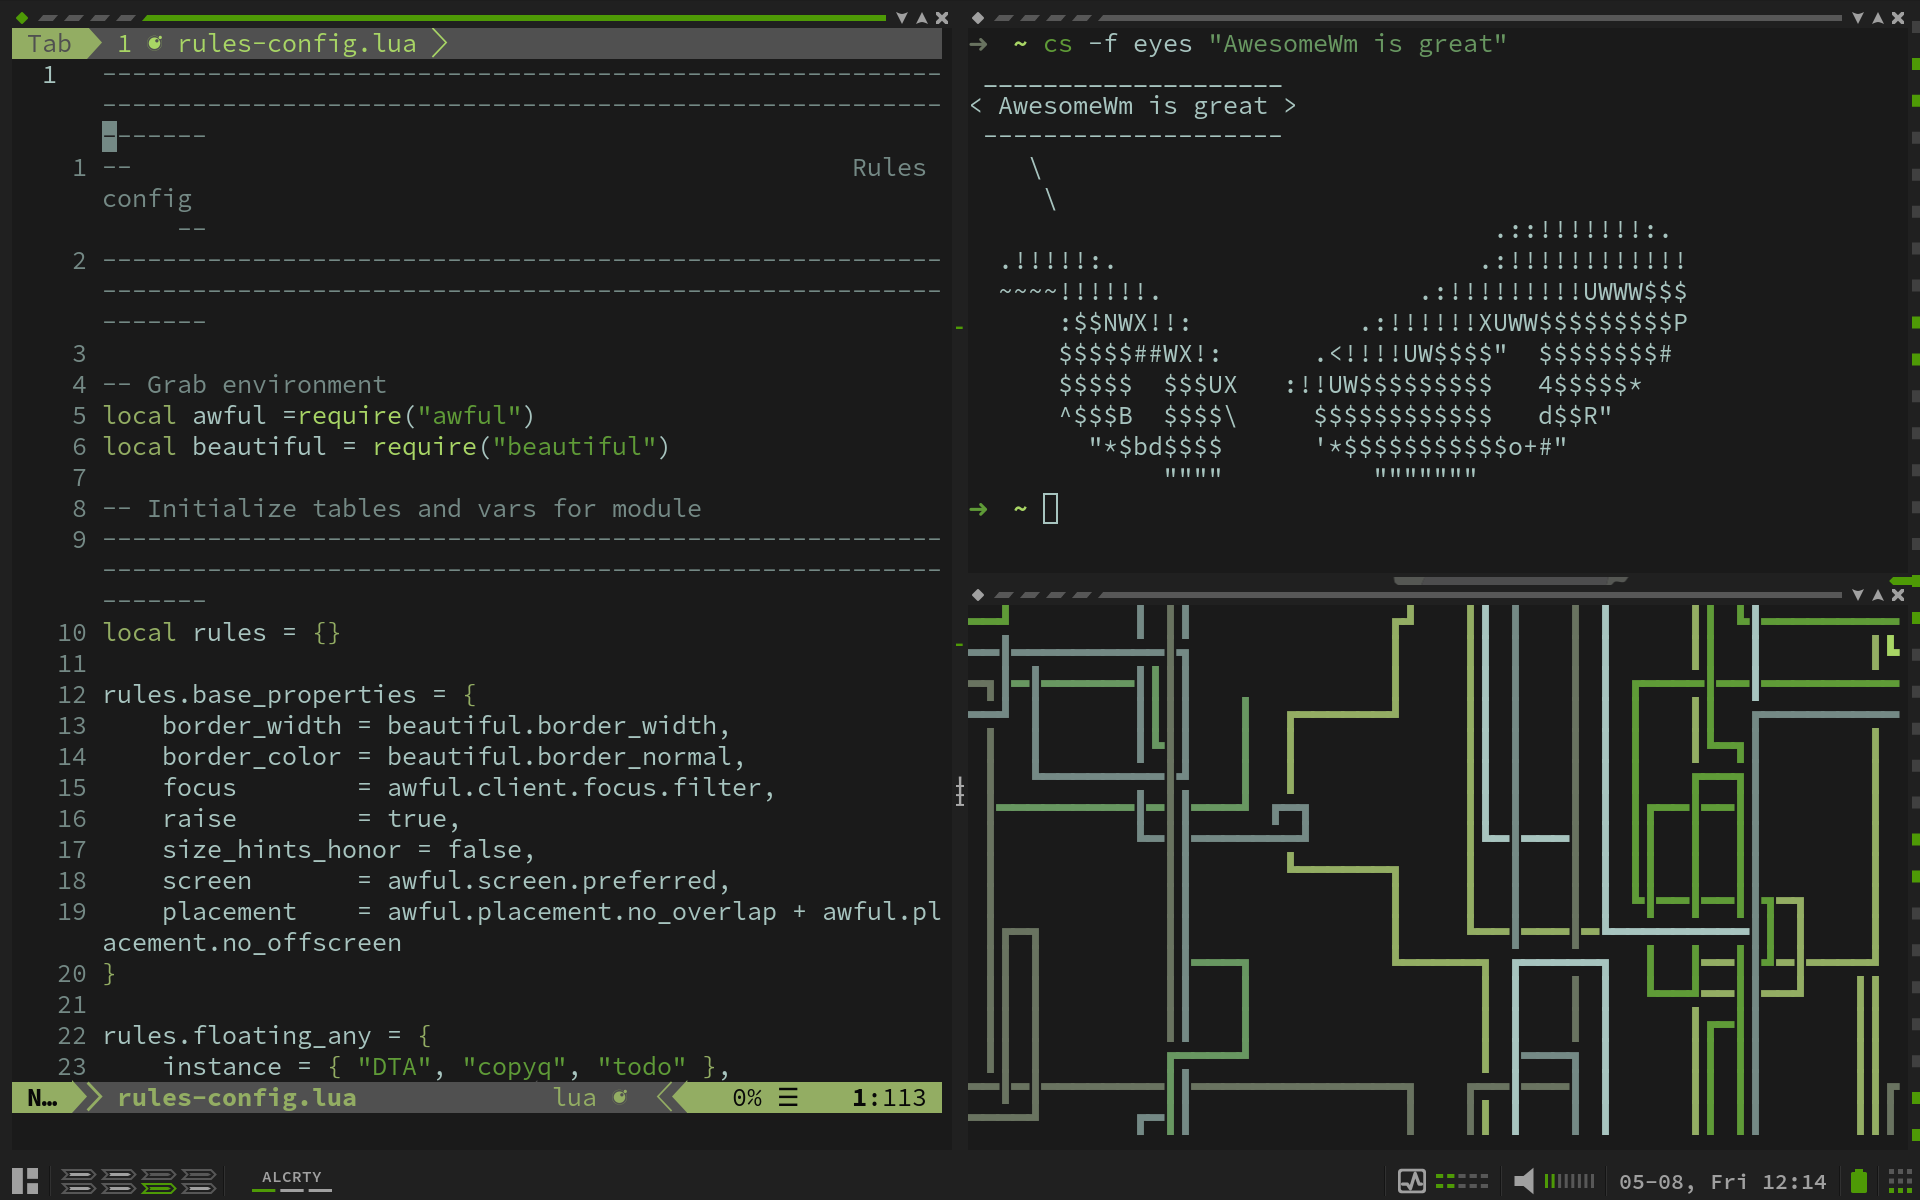The height and width of the screenshot is (1200, 1920).
Task: Click the volume level bar indicator
Action: pyautogui.click(x=1569, y=1181)
